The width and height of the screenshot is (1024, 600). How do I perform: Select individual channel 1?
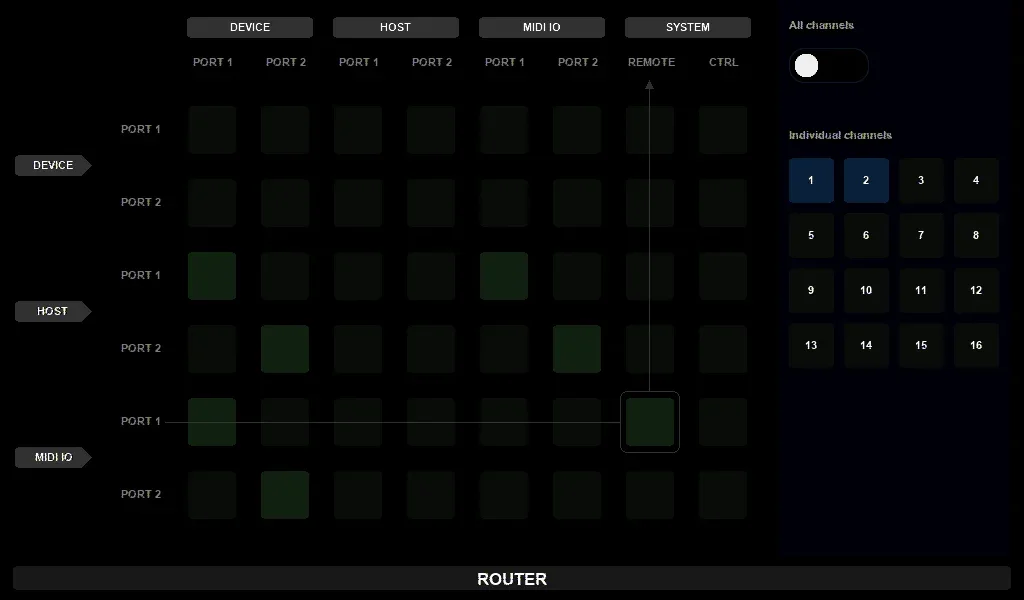point(811,180)
